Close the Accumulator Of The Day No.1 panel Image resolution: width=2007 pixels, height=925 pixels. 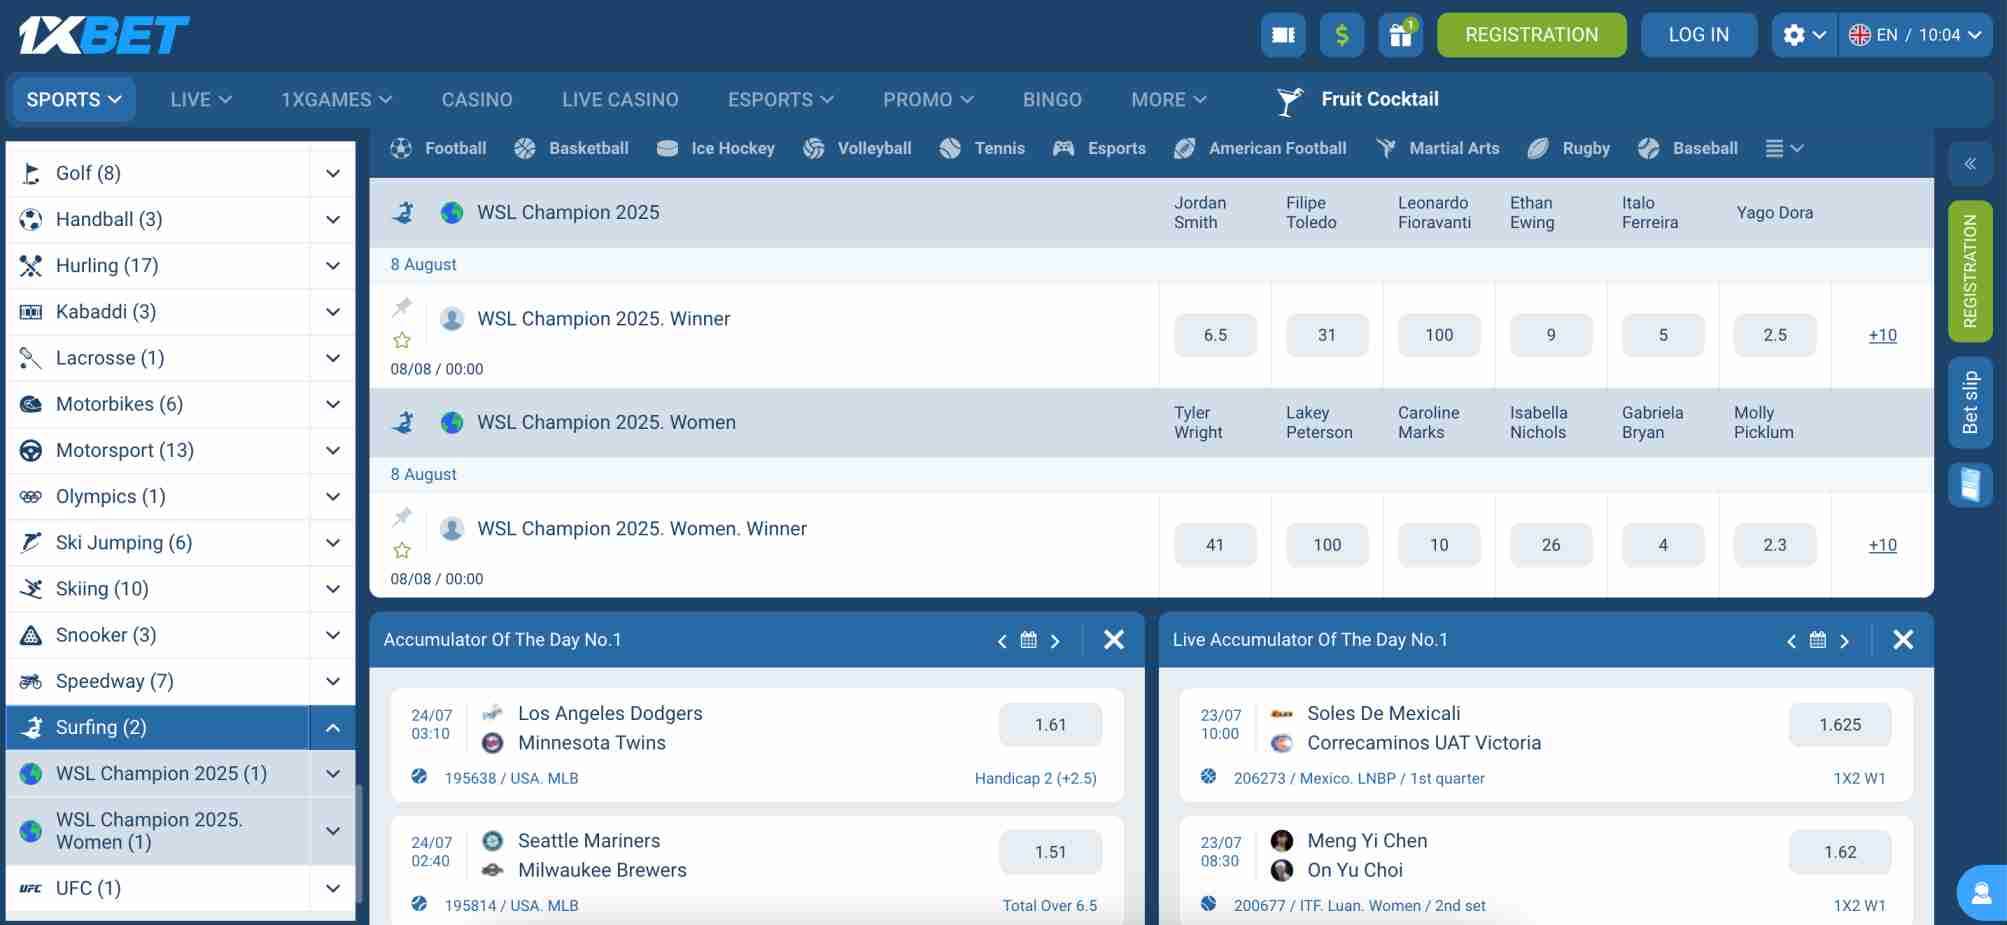coord(1114,640)
